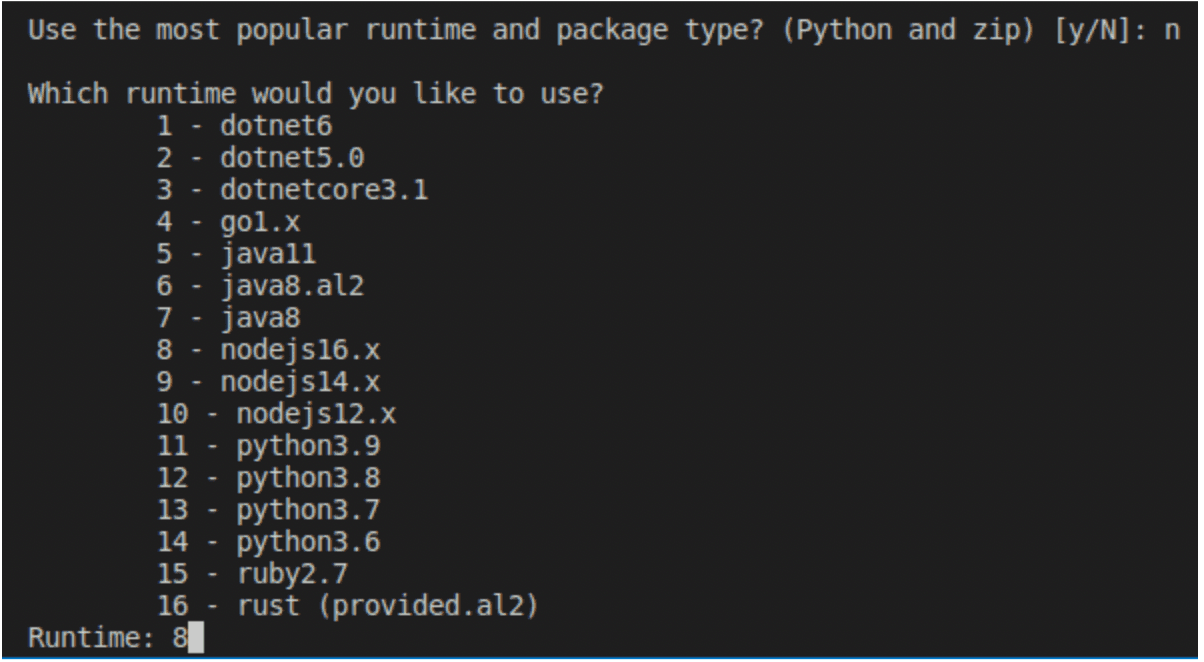Click the "11 - python3.9" runtime line
Image resolution: width=1204 pixels, height=662 pixels.
[268, 446]
